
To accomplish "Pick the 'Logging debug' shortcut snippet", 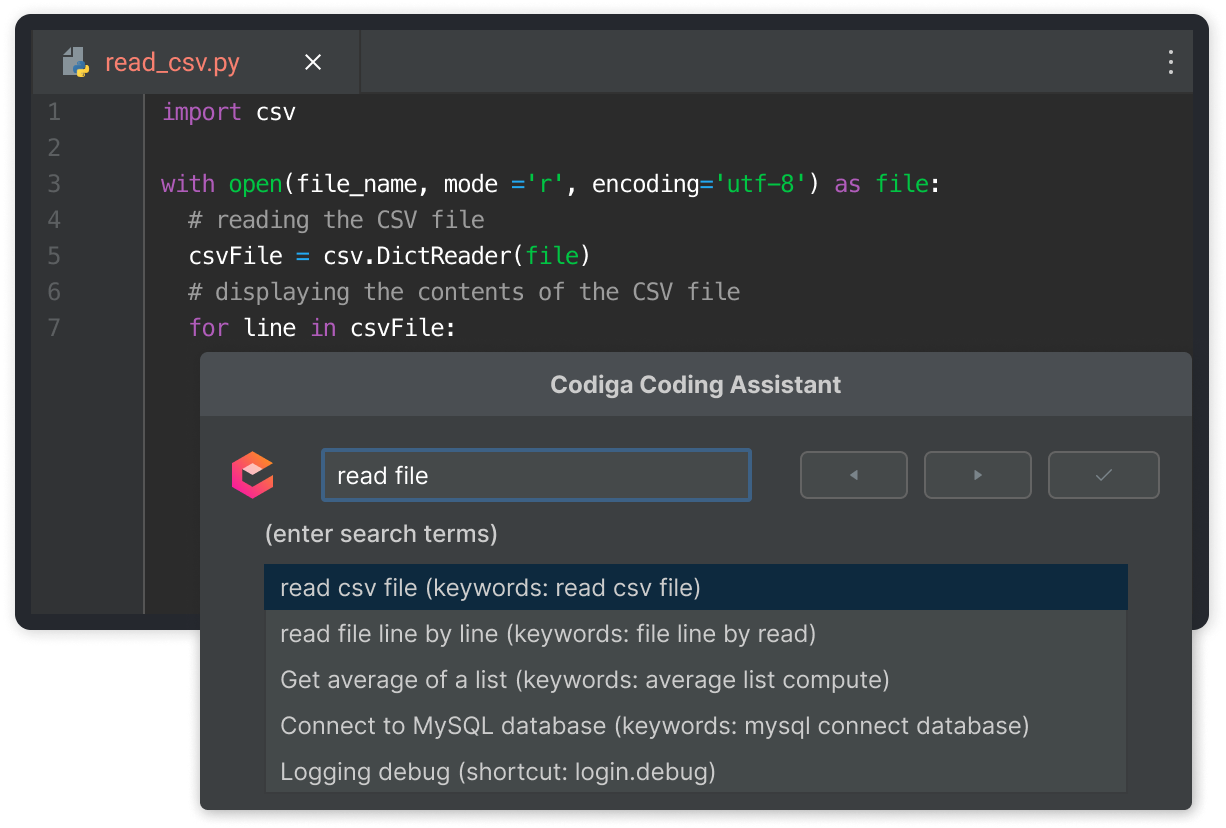I will (x=696, y=771).
